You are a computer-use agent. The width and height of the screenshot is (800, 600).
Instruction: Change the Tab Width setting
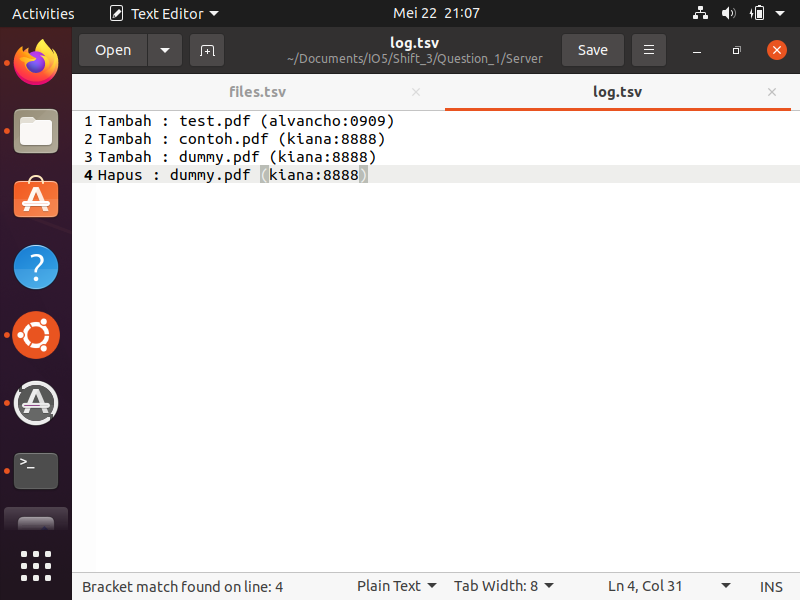coord(503,586)
